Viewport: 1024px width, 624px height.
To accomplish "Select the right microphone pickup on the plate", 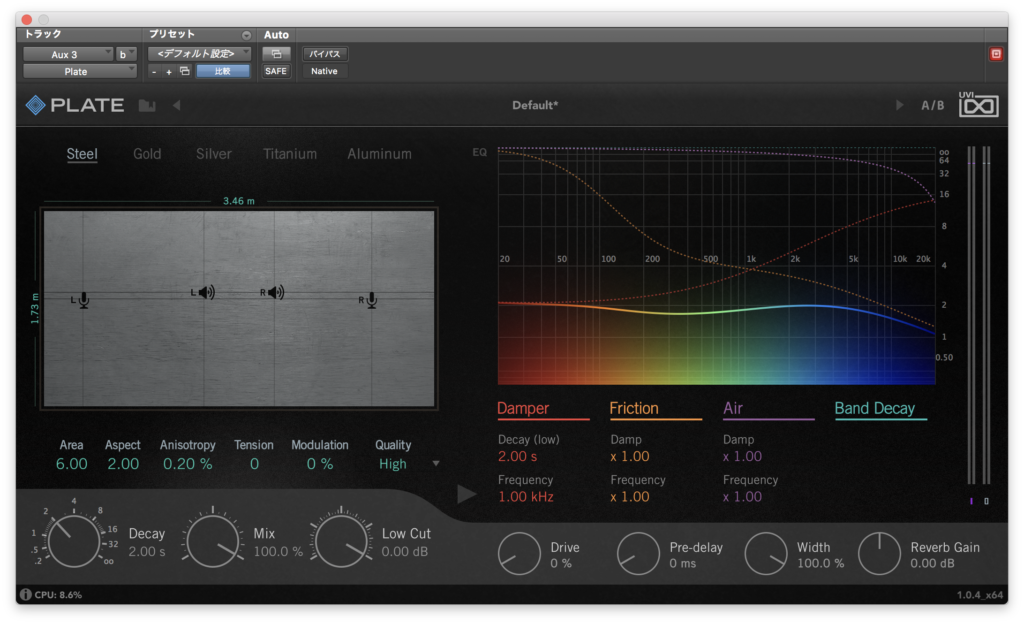I will click(370, 300).
